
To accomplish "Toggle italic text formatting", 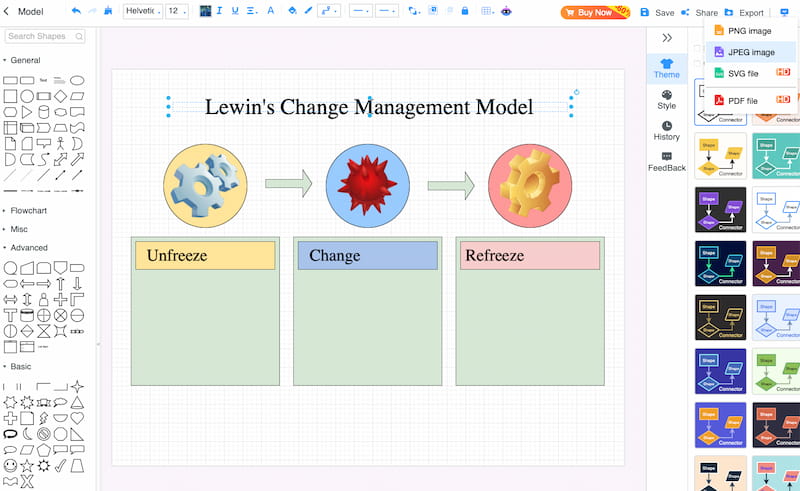I will [219, 11].
